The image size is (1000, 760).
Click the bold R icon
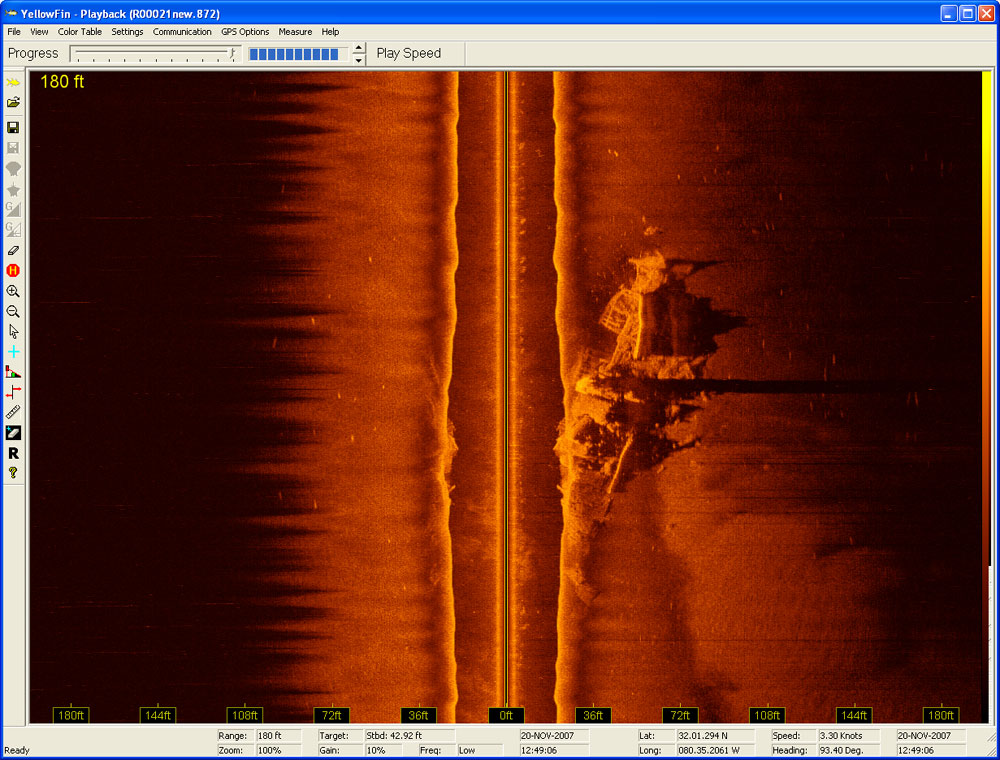pos(13,453)
